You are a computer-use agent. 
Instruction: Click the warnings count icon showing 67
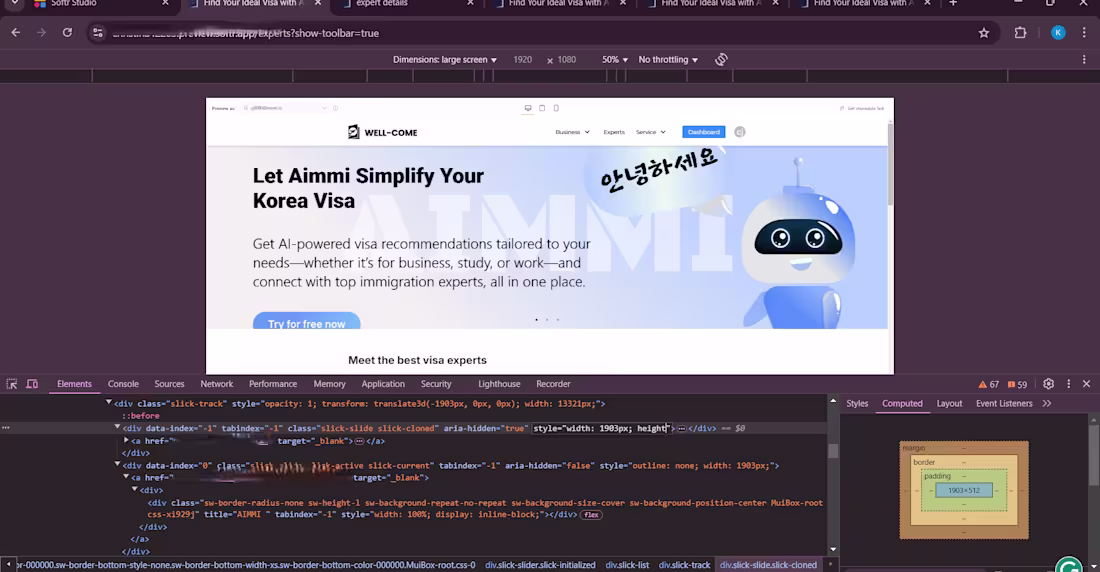pyautogui.click(x=988, y=385)
